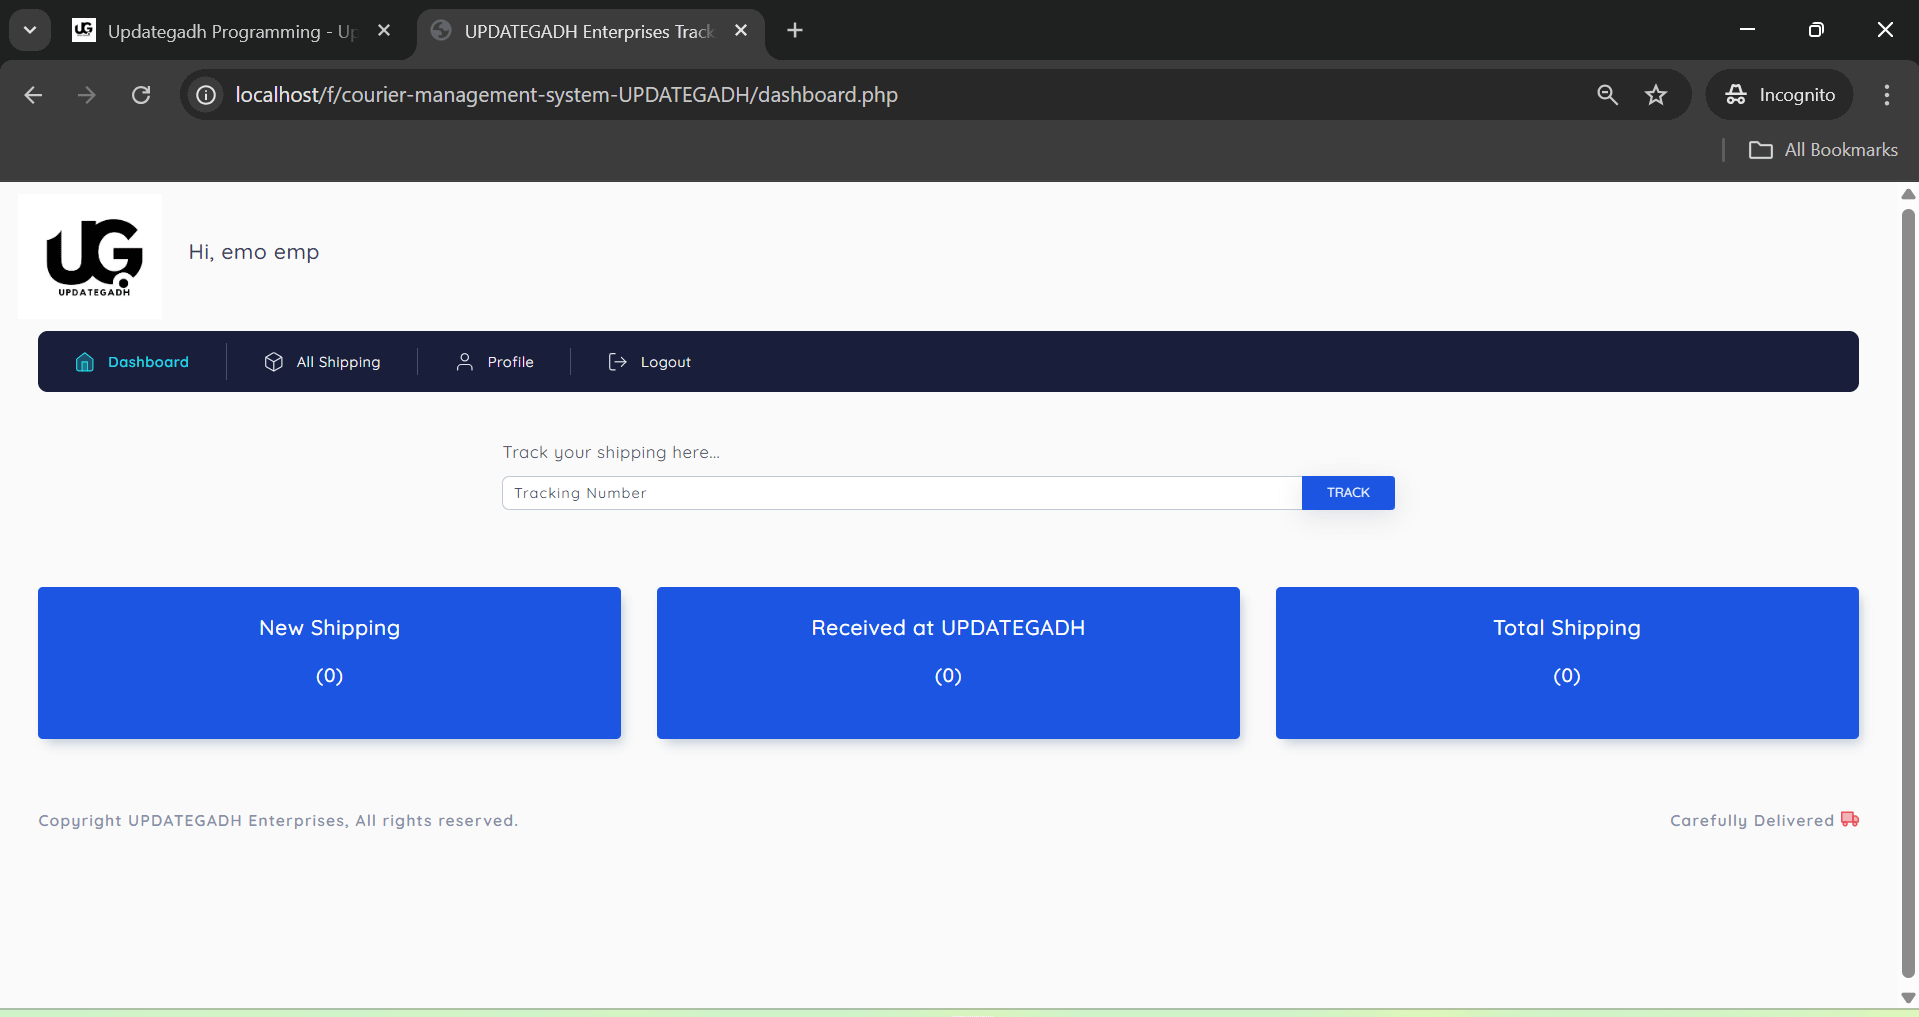This screenshot has height=1017, width=1919.
Task: Select the Dashboard home icon
Action: pos(84,361)
